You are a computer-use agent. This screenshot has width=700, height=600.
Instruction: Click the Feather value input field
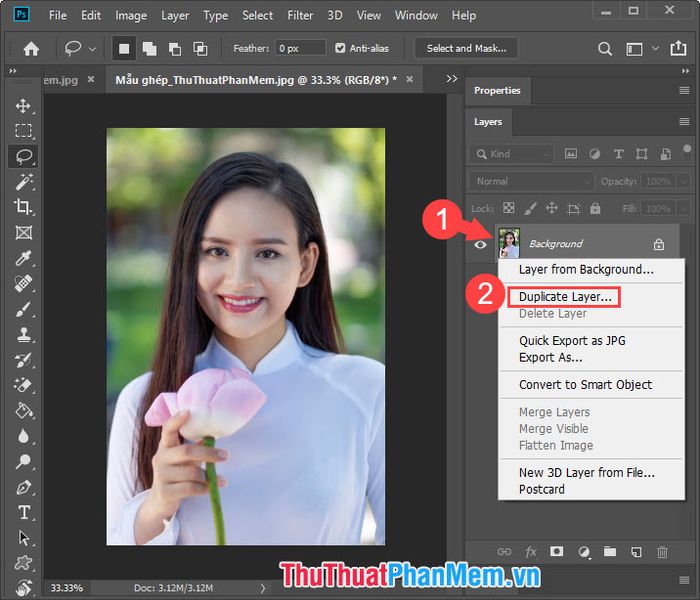pos(300,48)
